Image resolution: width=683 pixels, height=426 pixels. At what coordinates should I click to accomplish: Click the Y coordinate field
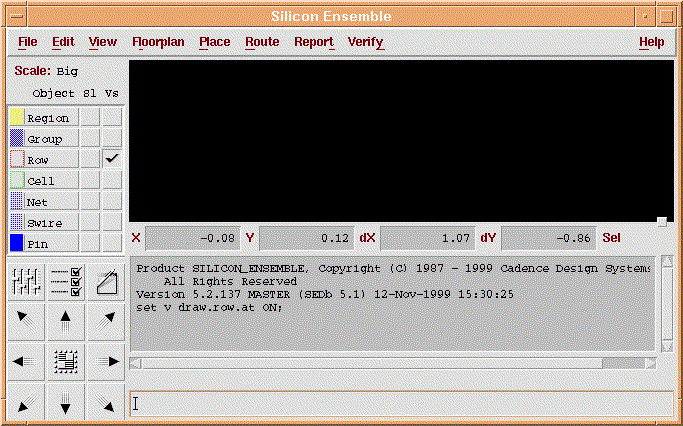click(307, 238)
